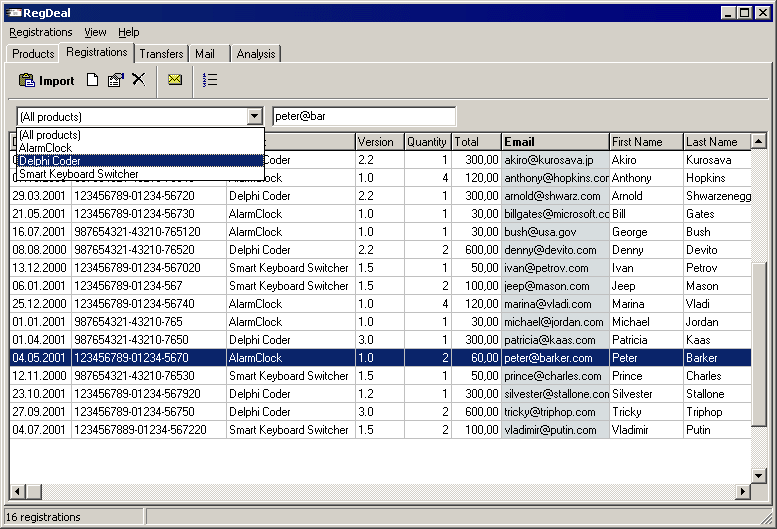Screen dimensions: 777x529
Task: Select the Registrations tab
Action: pyautogui.click(x=97, y=52)
